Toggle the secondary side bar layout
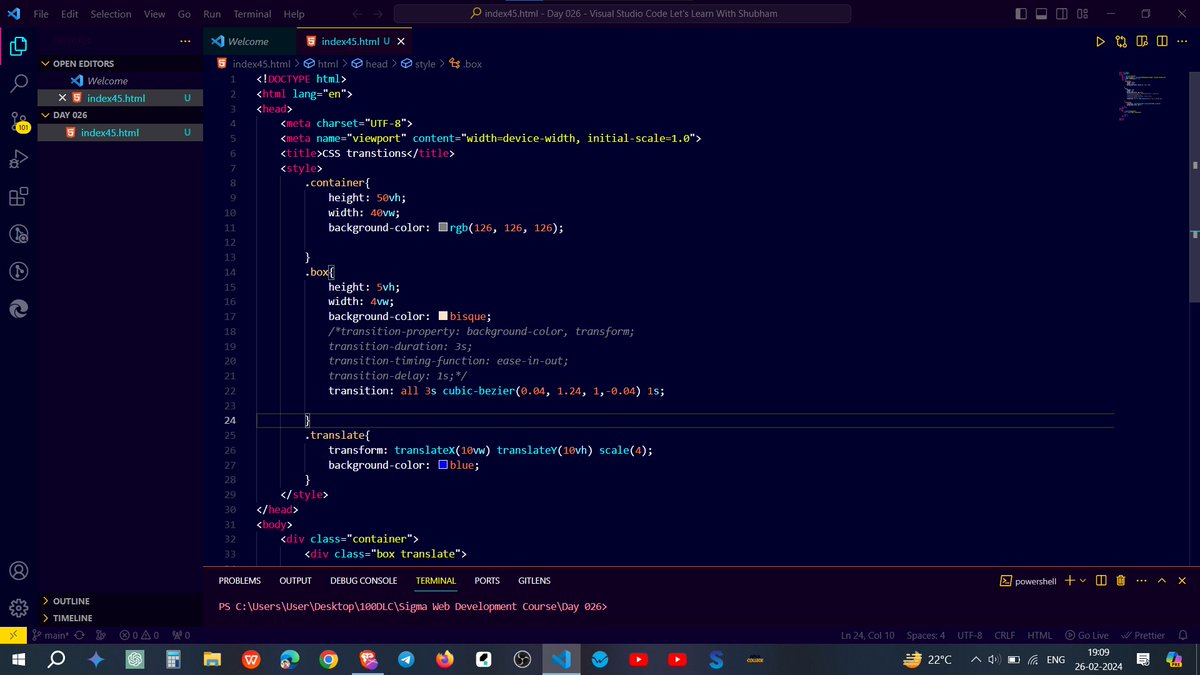Screen dimensions: 1200x675 coord(1062,14)
